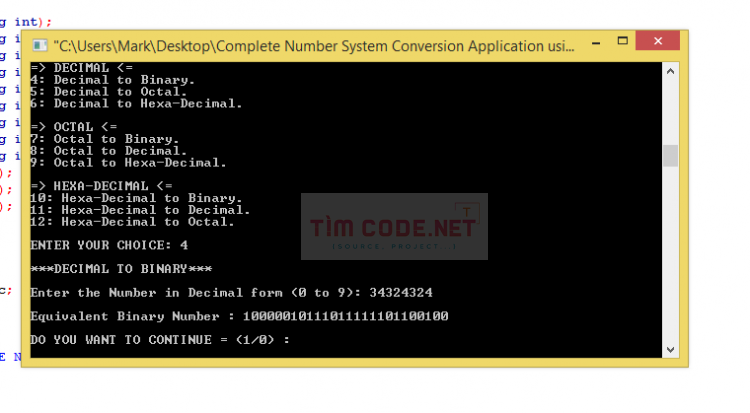Image resolution: width=750 pixels, height=413 pixels.
Task: Click the '9: Octal to Hexa-Decimal.' line
Action: (x=128, y=163)
